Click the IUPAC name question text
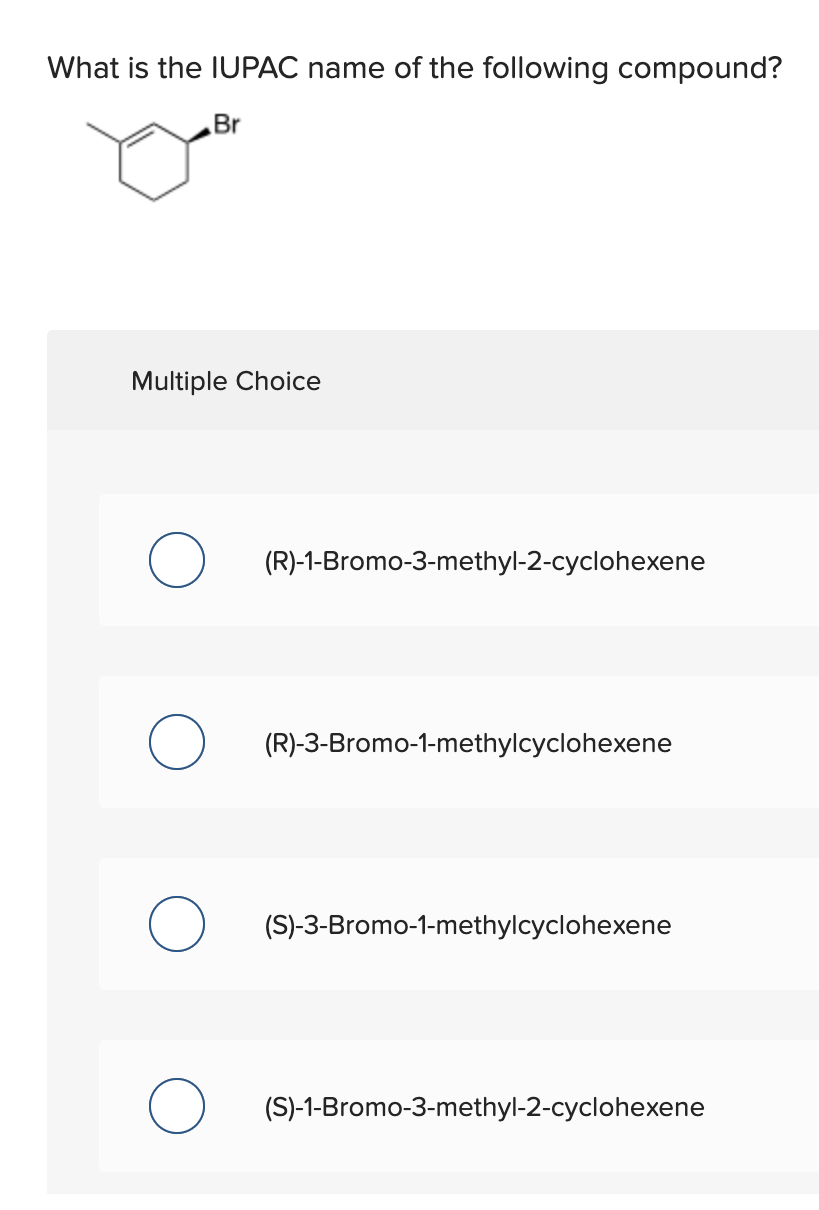The image size is (819, 1210). (x=415, y=68)
